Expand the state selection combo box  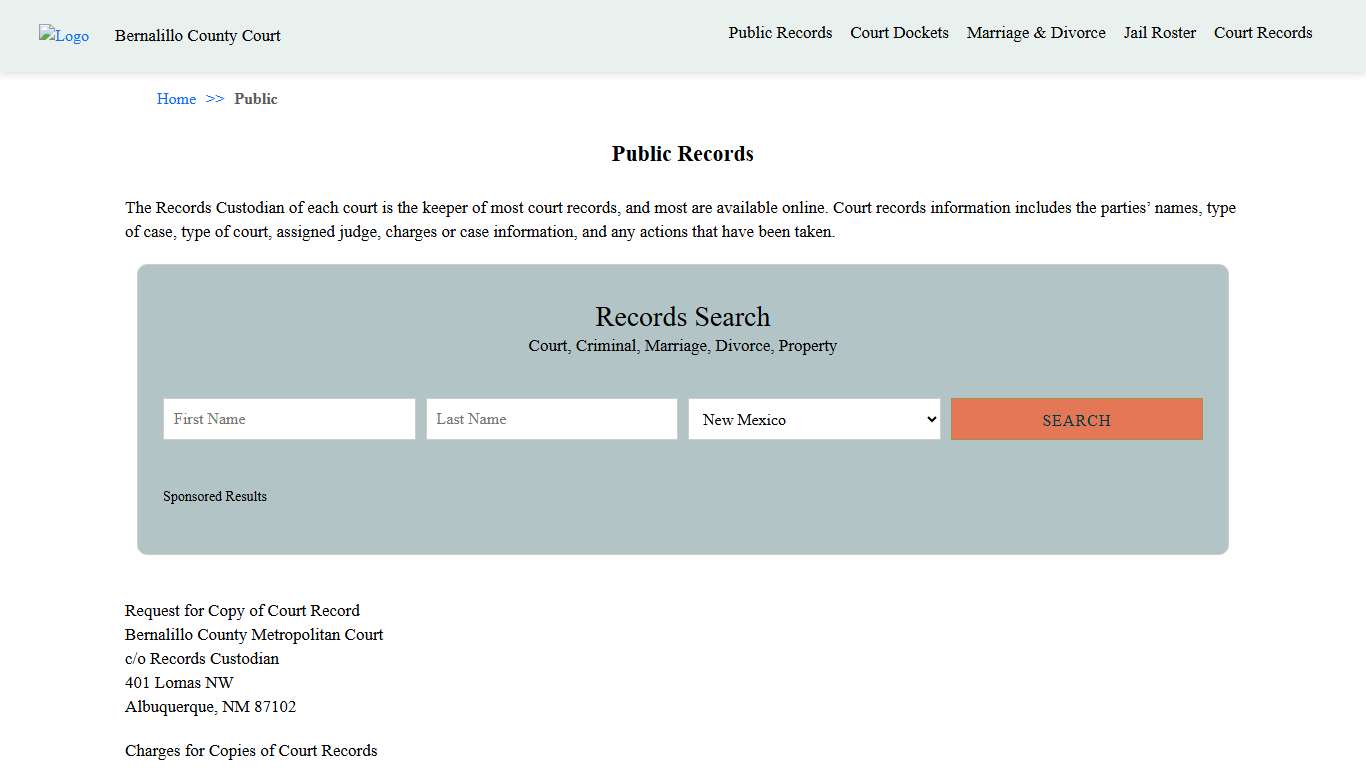(x=813, y=419)
